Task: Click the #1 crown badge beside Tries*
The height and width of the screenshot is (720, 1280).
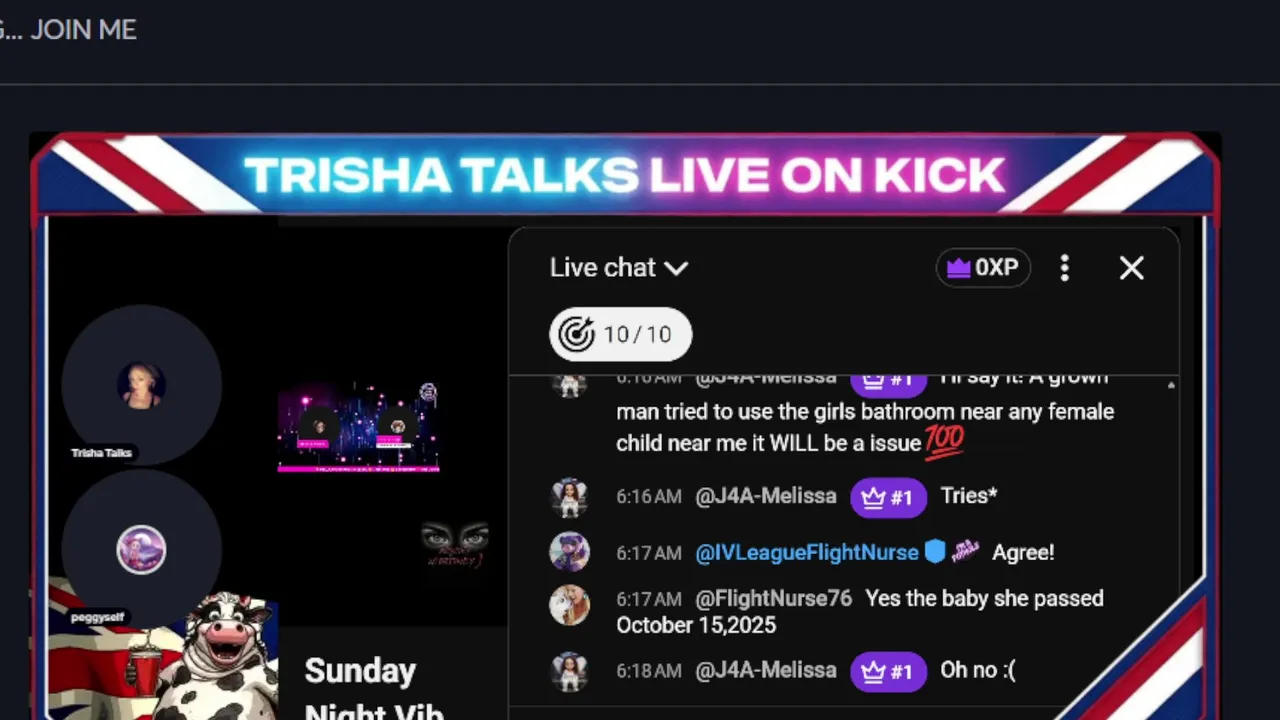Action: click(888, 497)
